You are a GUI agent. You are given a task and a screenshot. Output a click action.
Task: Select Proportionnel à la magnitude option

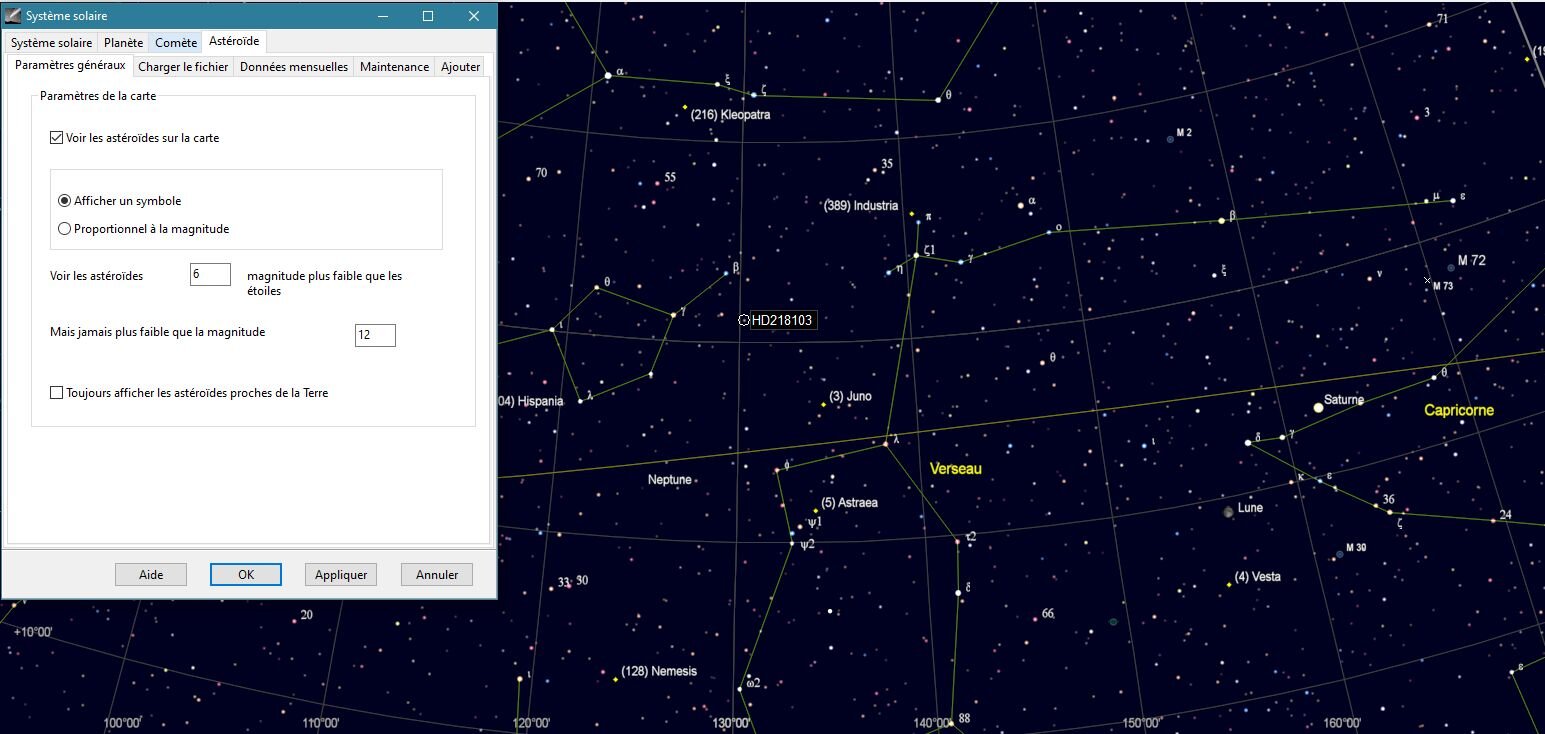[x=144, y=229]
